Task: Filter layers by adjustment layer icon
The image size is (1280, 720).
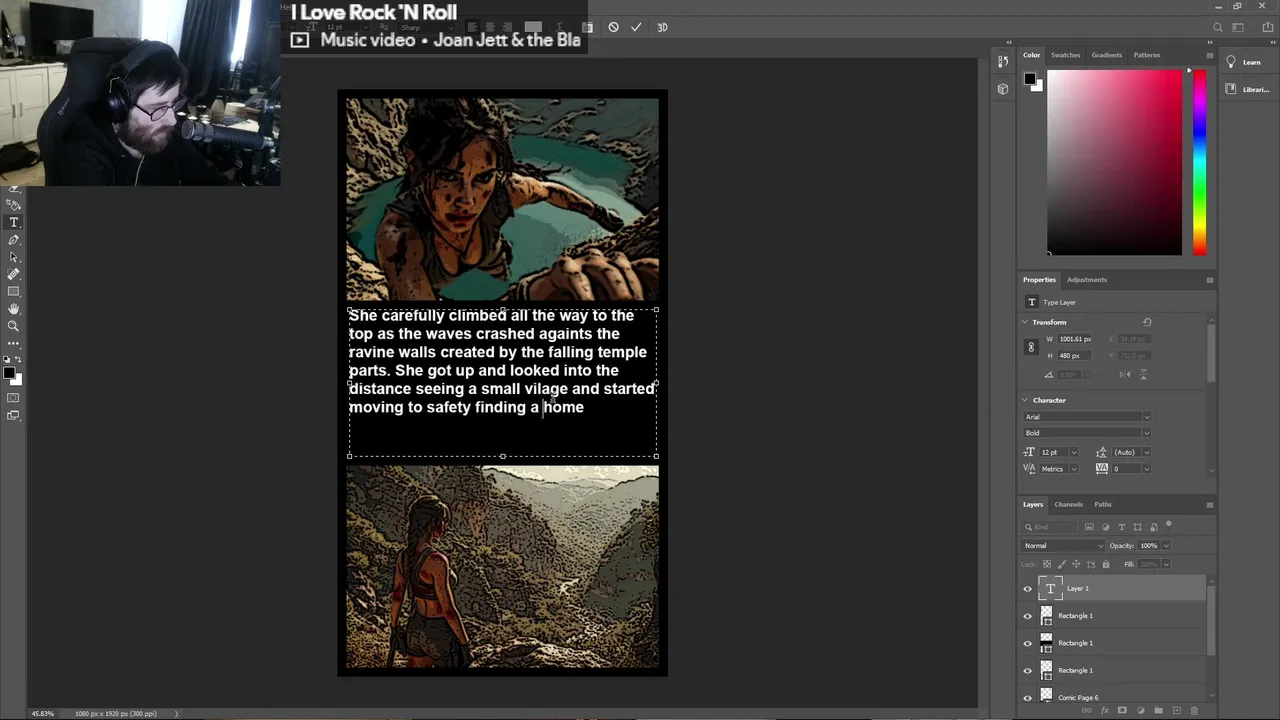Action: [1105, 527]
